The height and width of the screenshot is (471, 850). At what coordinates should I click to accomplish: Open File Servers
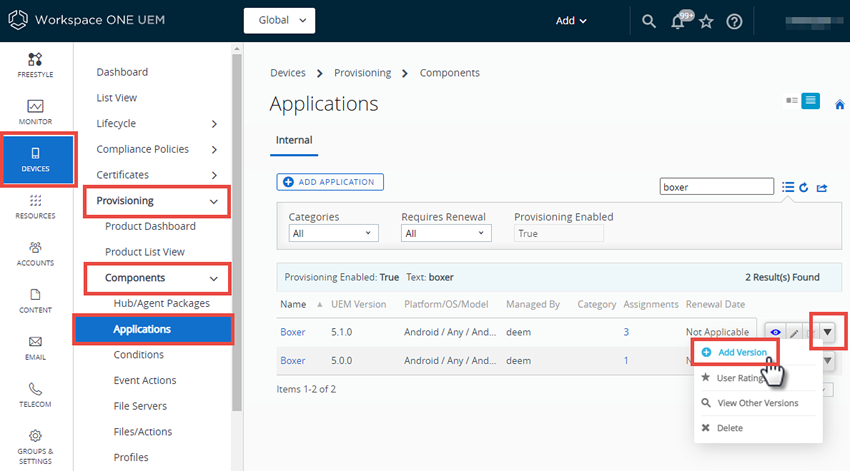click(140, 405)
